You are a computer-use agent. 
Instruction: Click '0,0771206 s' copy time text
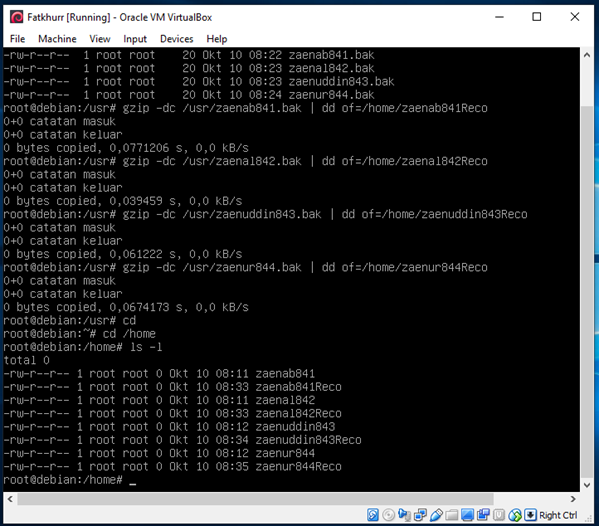[149, 148]
